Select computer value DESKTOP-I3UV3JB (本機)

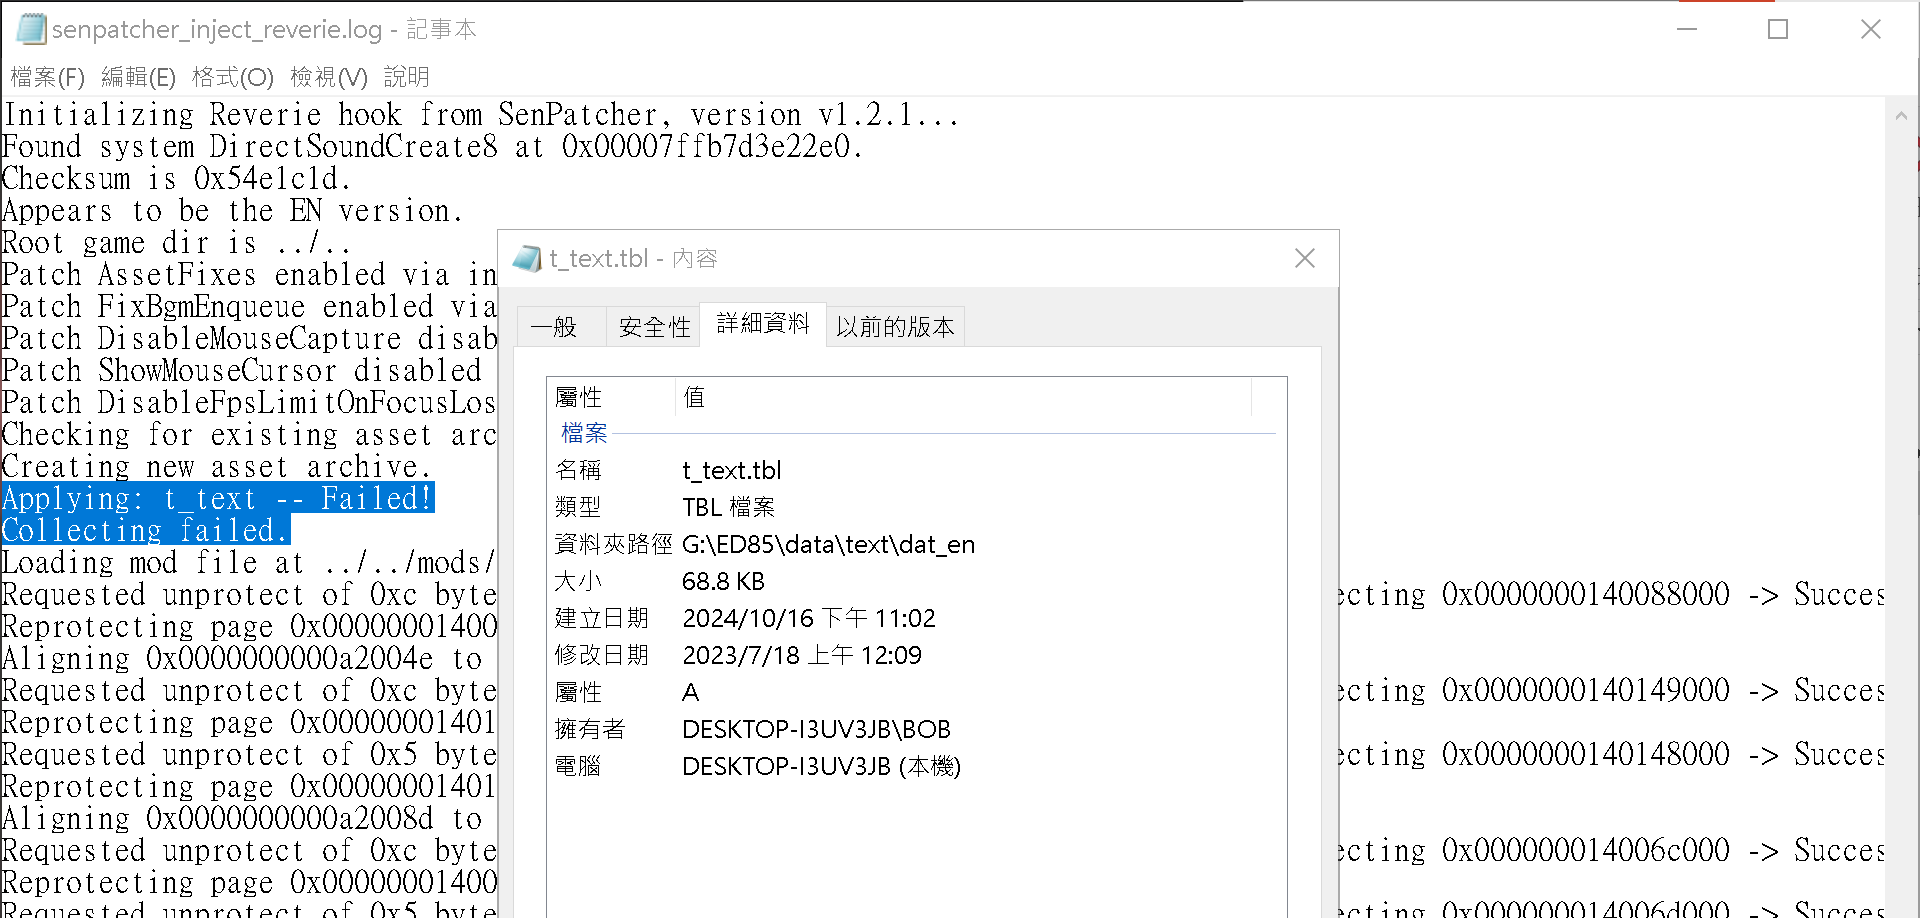pos(821,767)
